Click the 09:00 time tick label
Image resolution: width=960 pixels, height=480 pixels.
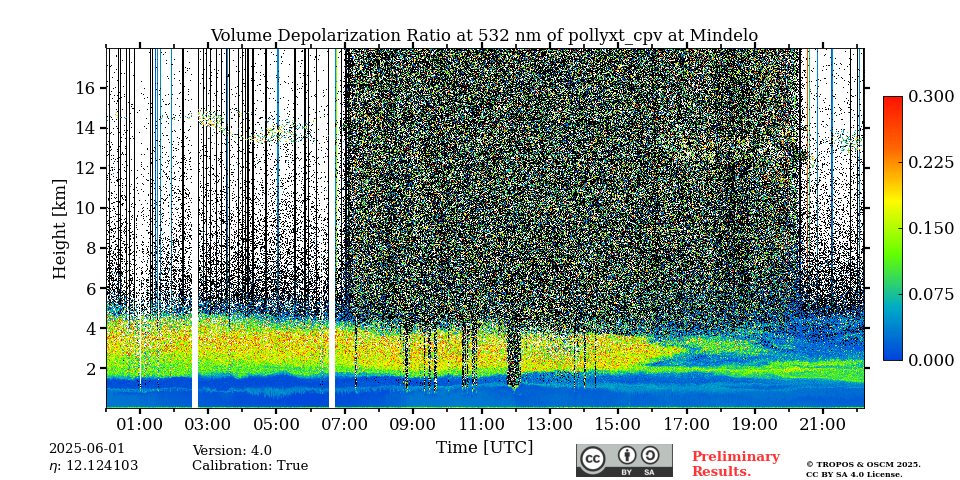click(x=413, y=424)
